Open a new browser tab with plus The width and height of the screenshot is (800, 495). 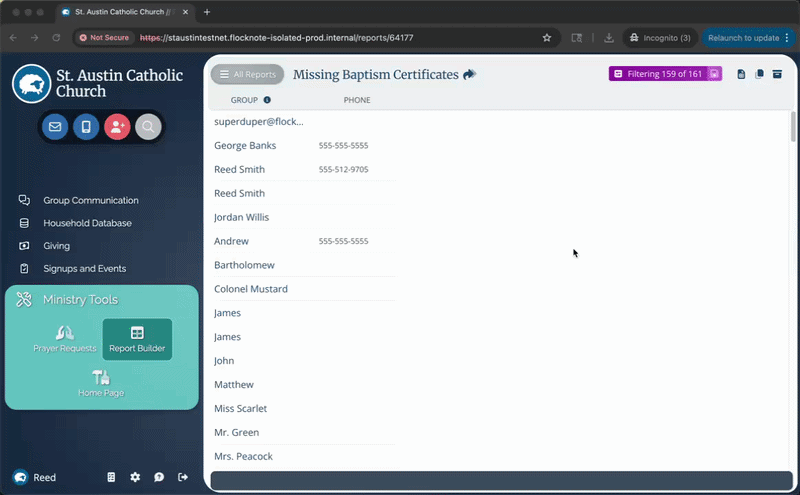pos(207,12)
